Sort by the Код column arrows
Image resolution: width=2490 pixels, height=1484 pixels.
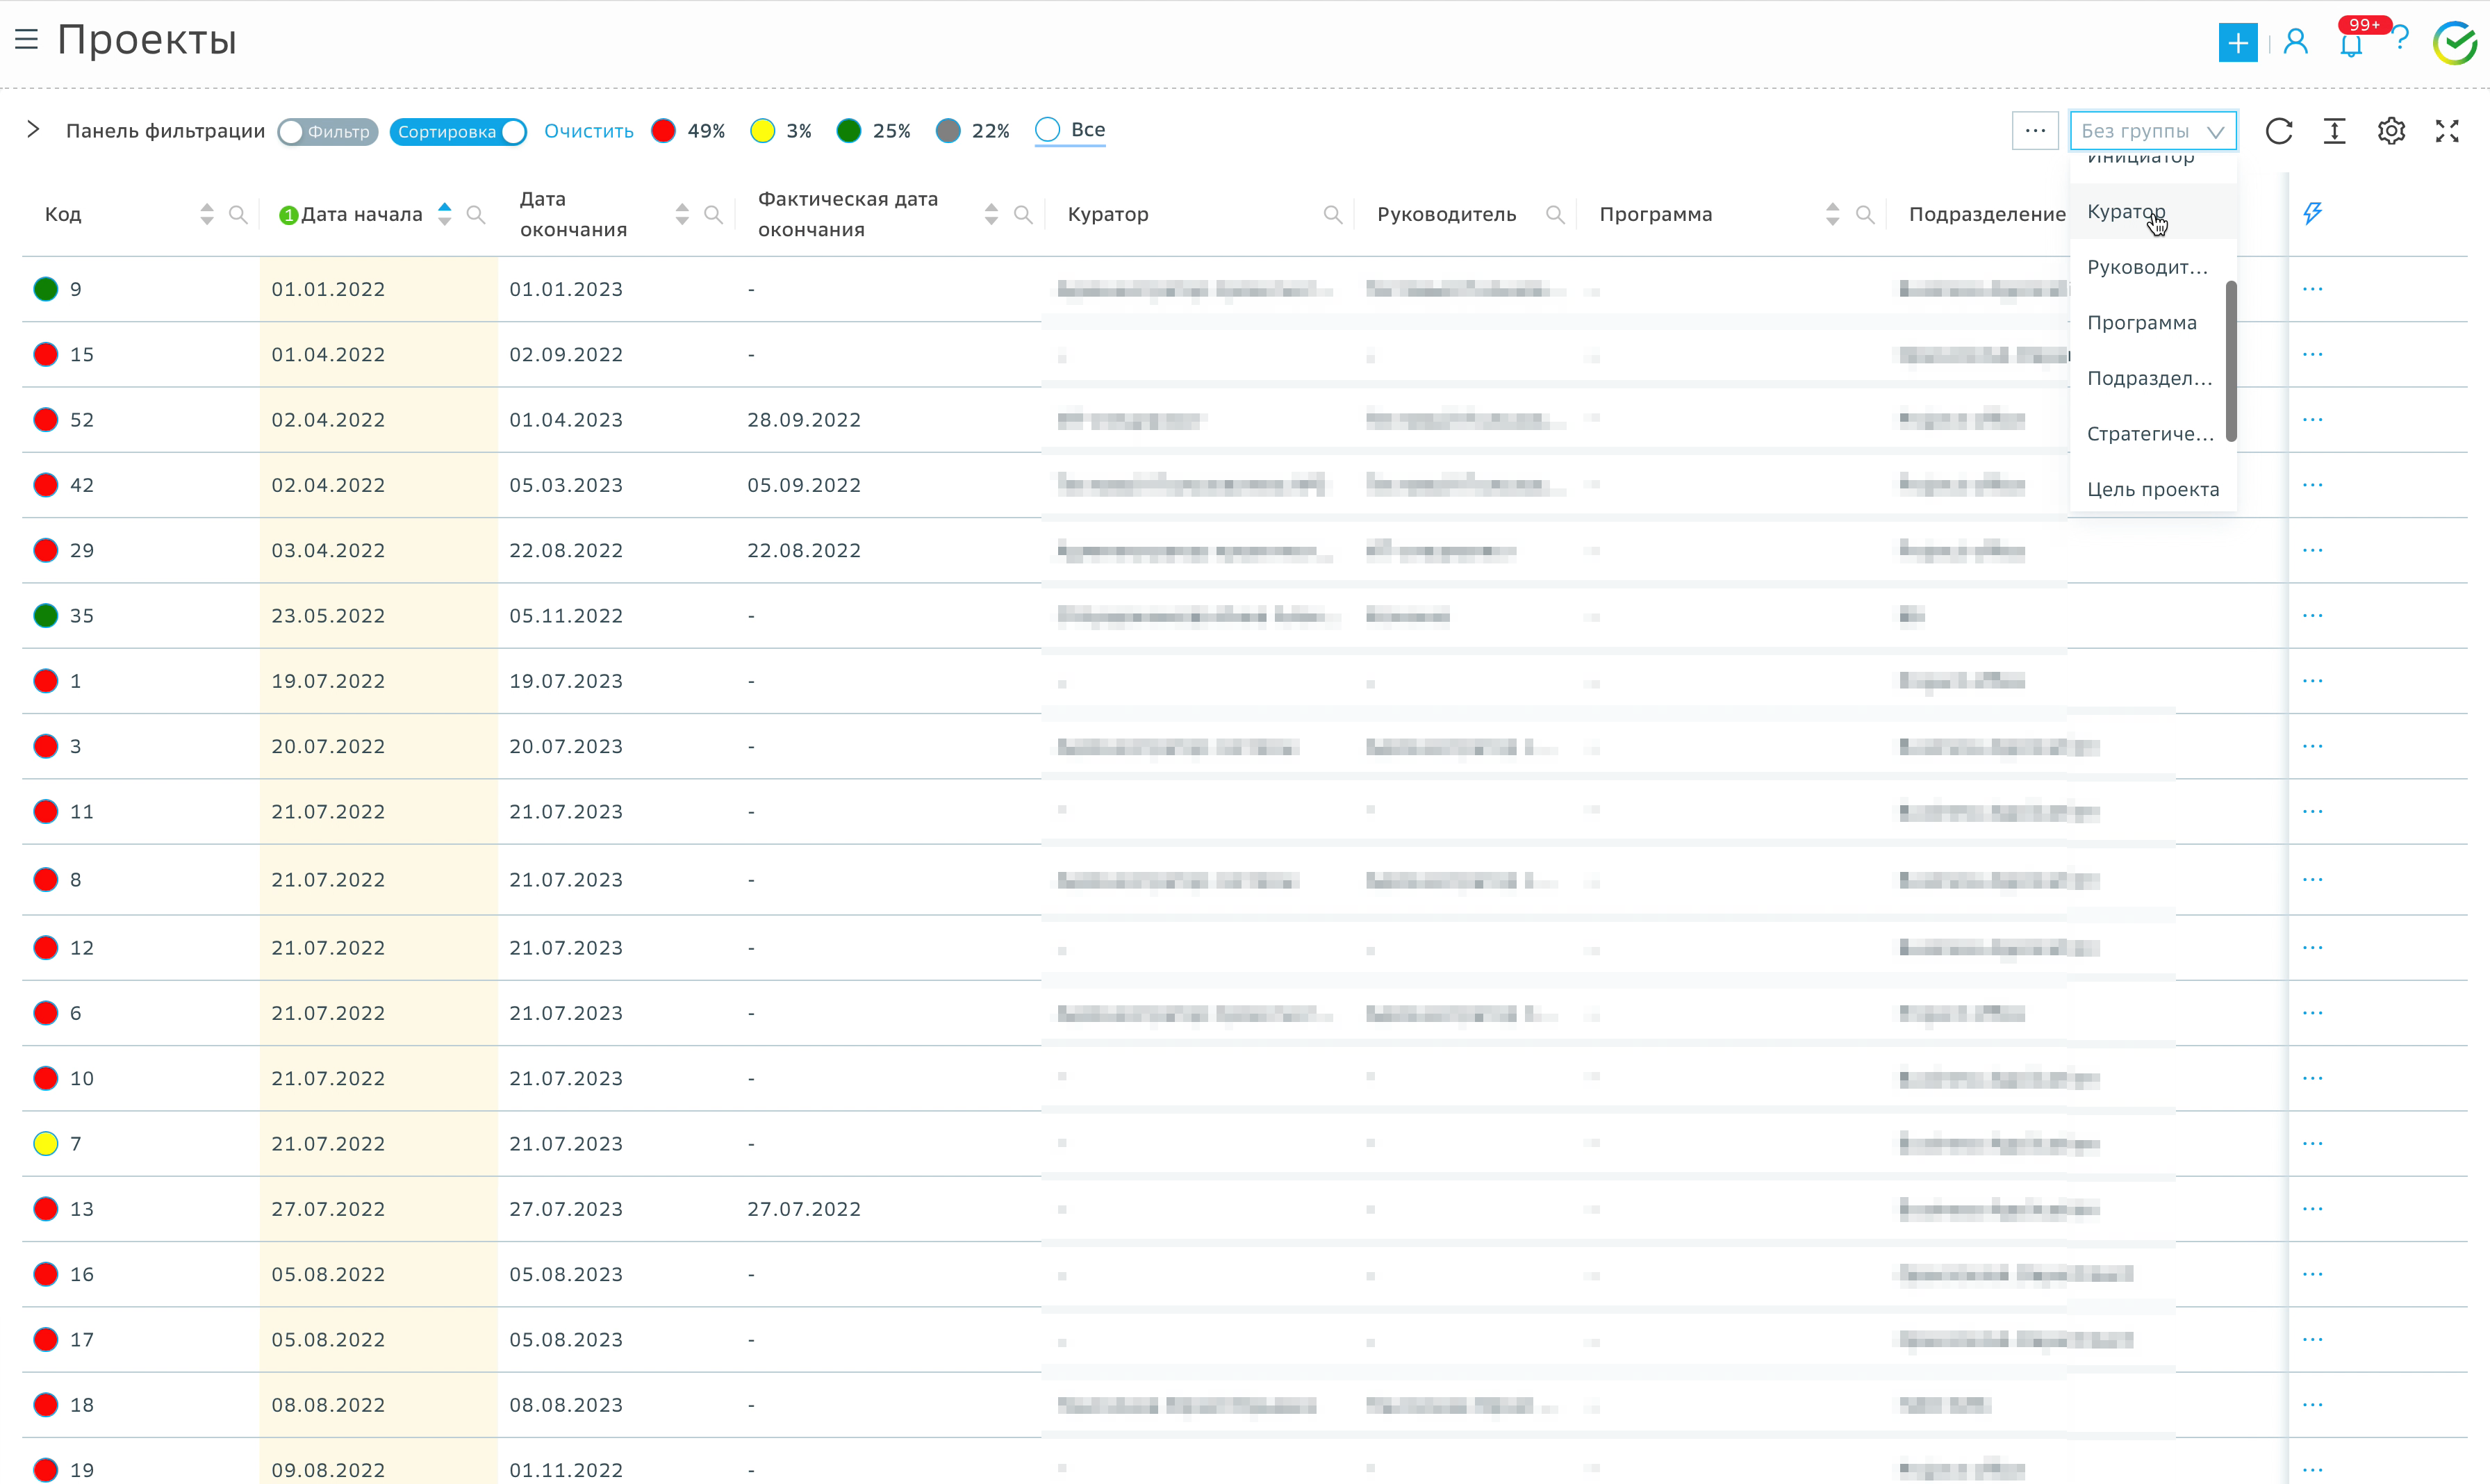[x=206, y=214]
